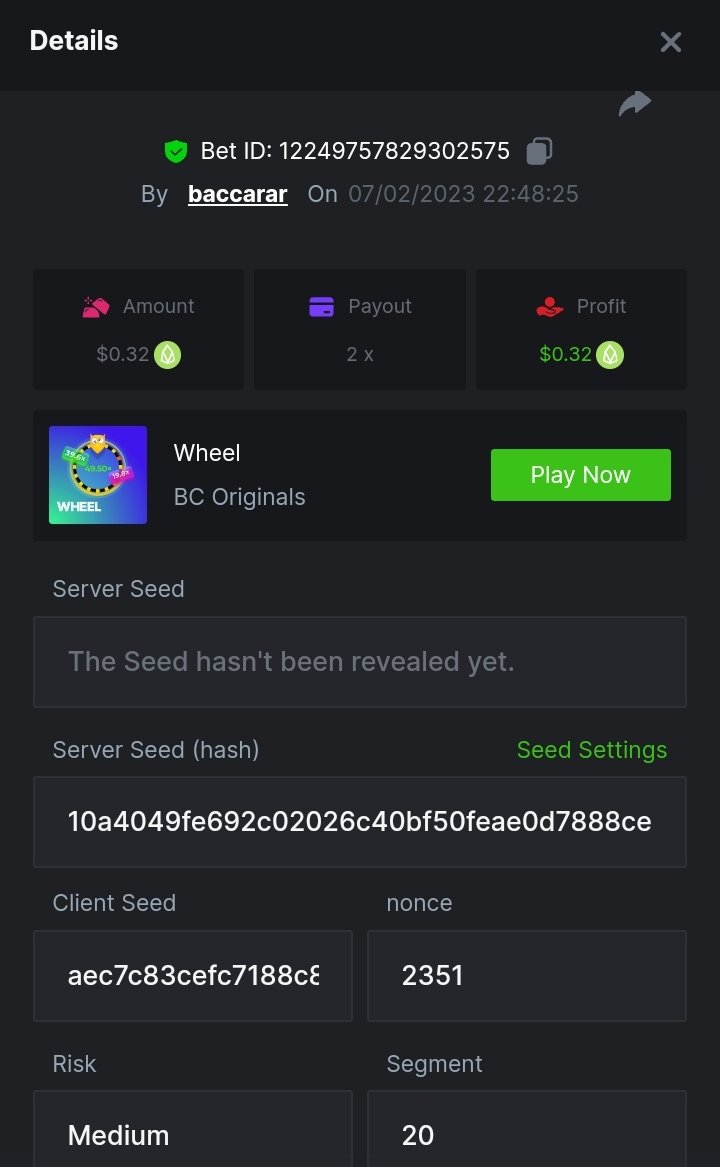Click the Risk field showing Medium

point(193,1134)
